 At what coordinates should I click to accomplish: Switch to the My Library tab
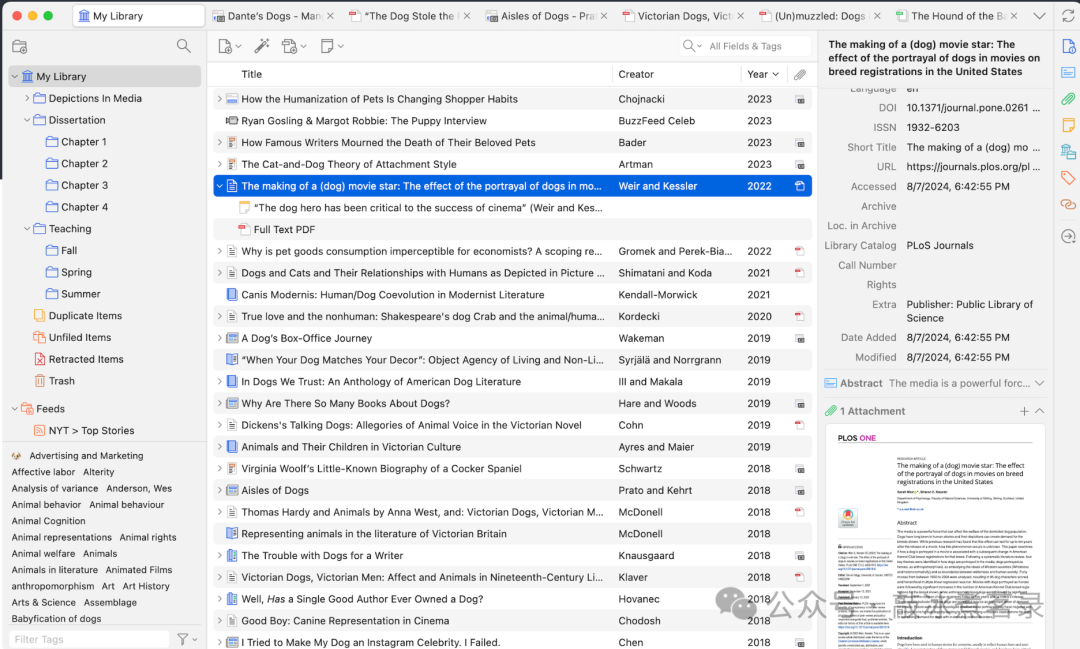click(x=138, y=16)
